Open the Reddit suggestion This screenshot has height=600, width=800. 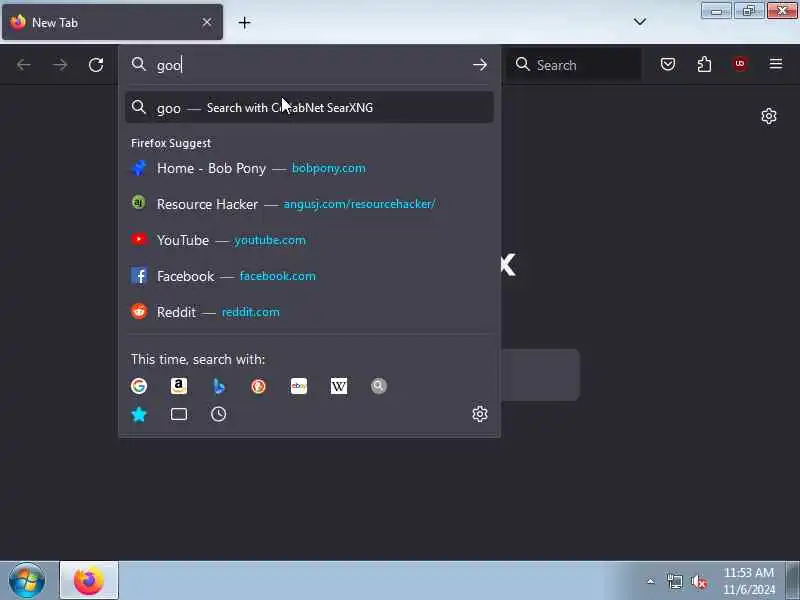pos(309,312)
